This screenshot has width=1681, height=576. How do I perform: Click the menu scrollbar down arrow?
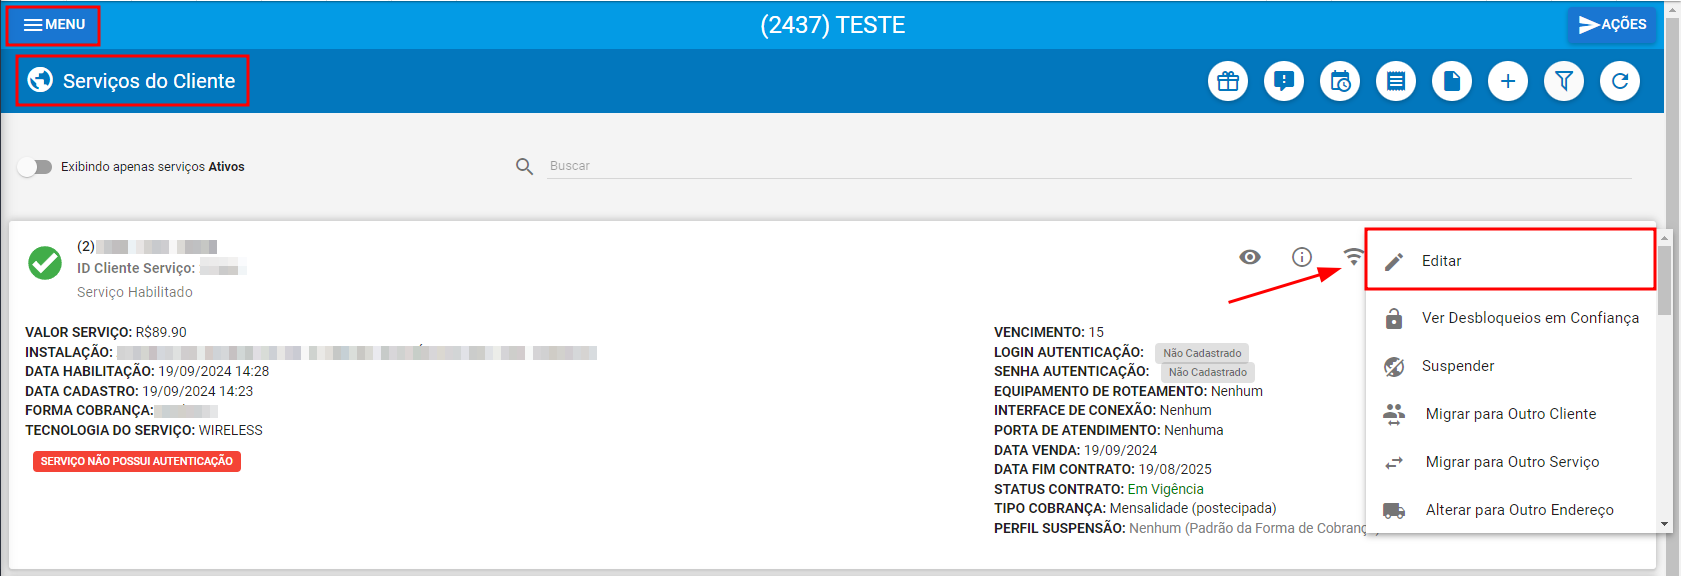1664,524
